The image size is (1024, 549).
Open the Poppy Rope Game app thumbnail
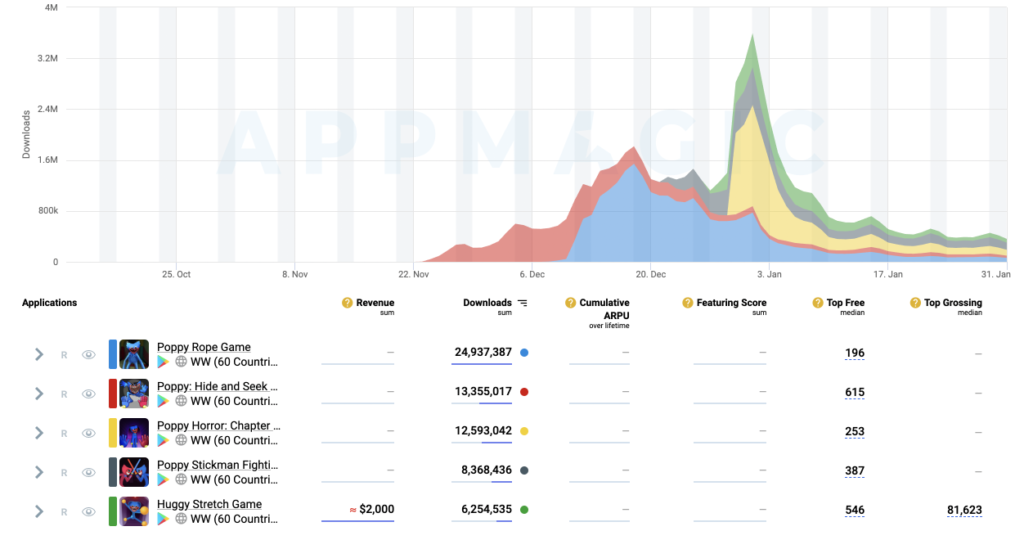[x=134, y=354]
